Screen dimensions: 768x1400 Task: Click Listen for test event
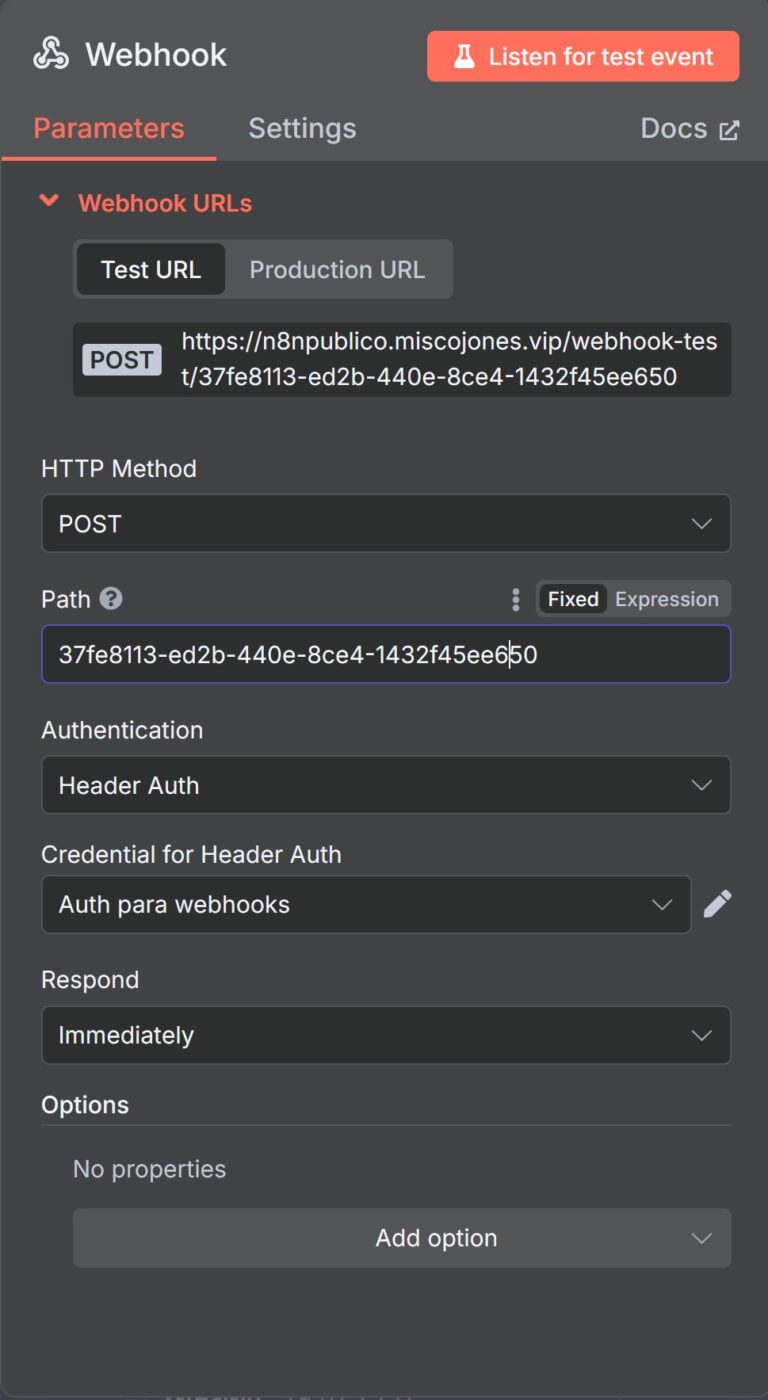583,56
